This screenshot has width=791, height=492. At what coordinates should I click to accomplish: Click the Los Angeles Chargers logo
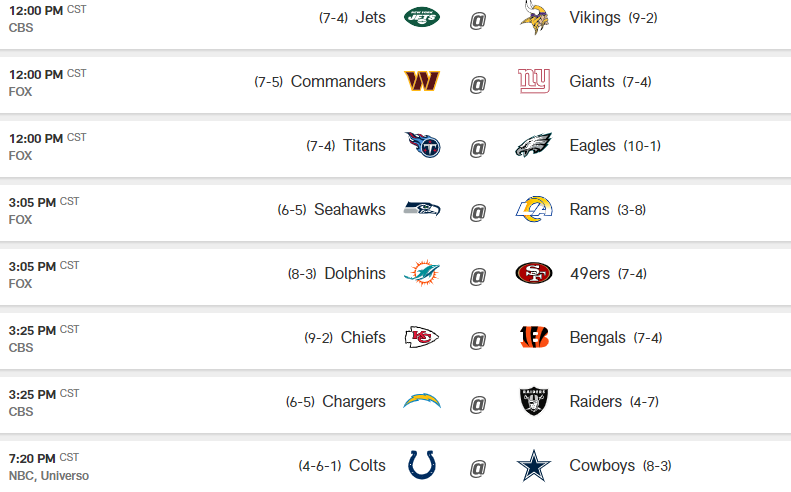coord(422,402)
